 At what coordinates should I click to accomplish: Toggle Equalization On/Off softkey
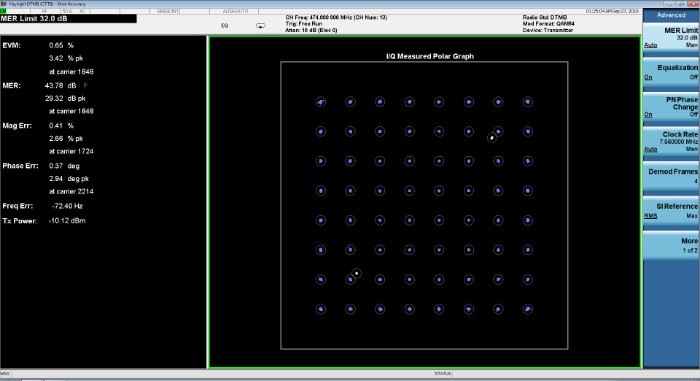click(671, 72)
